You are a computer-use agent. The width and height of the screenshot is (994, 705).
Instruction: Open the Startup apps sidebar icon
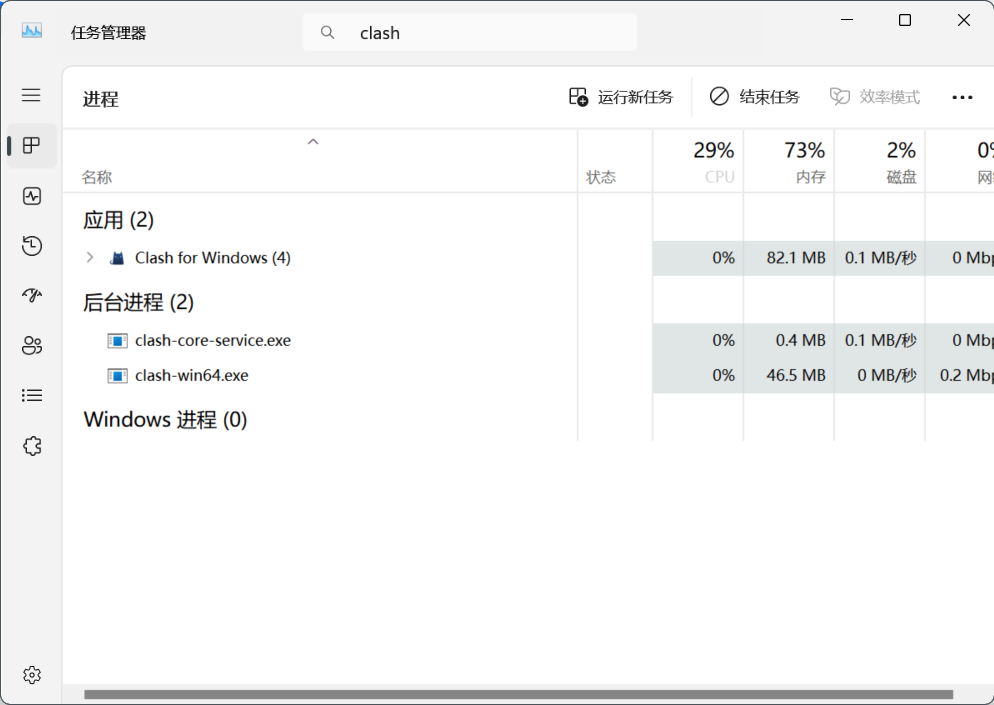point(32,295)
